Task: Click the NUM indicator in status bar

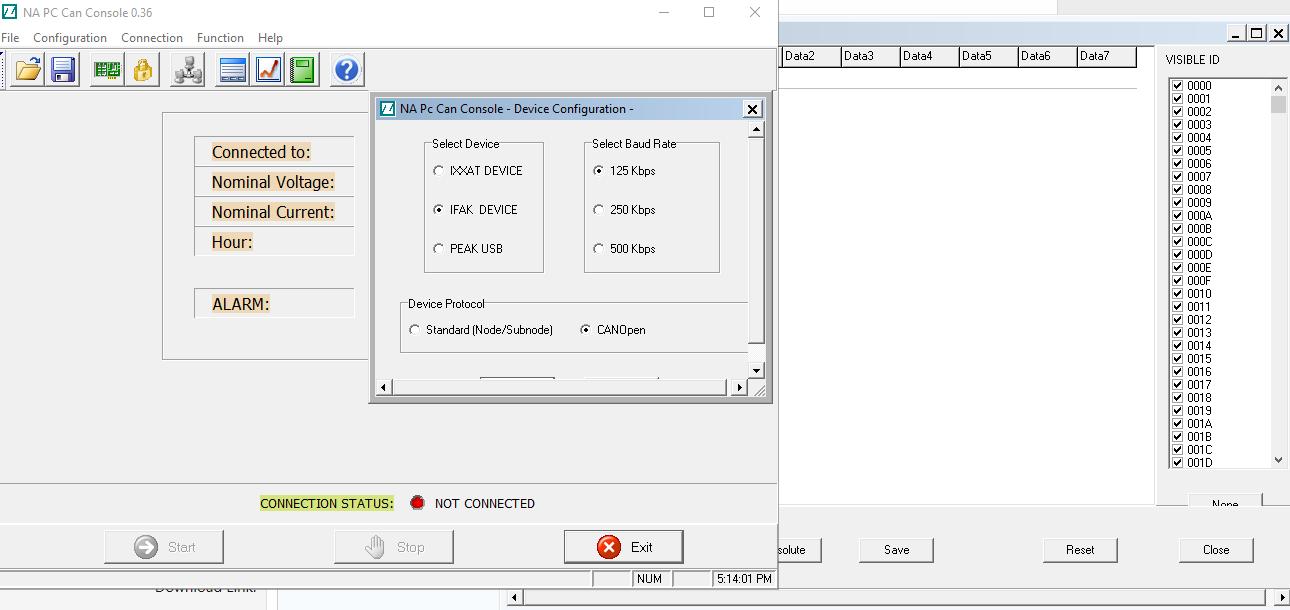Action: pos(648,579)
